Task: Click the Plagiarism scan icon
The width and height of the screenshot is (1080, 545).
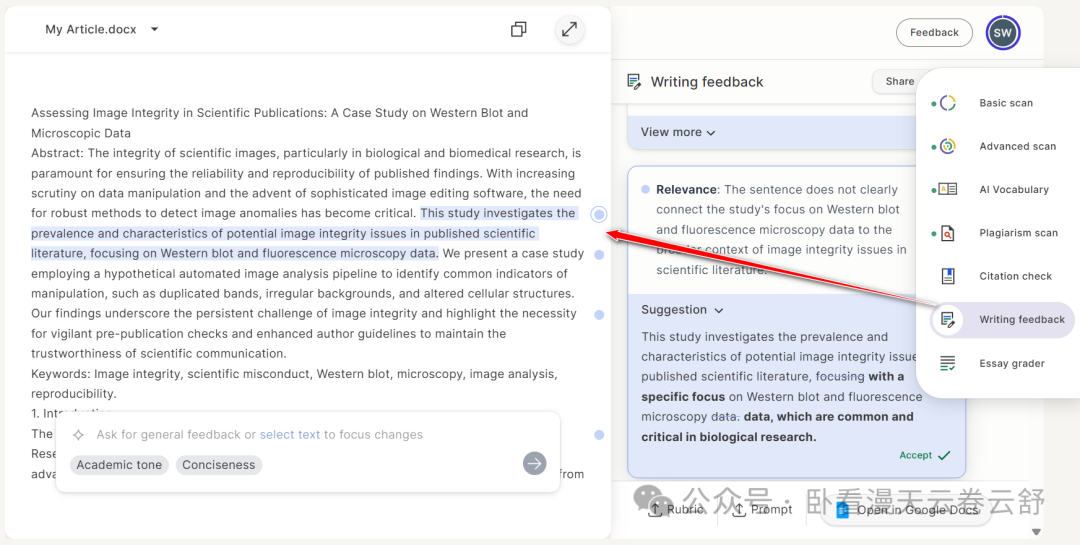Action: pos(947,233)
